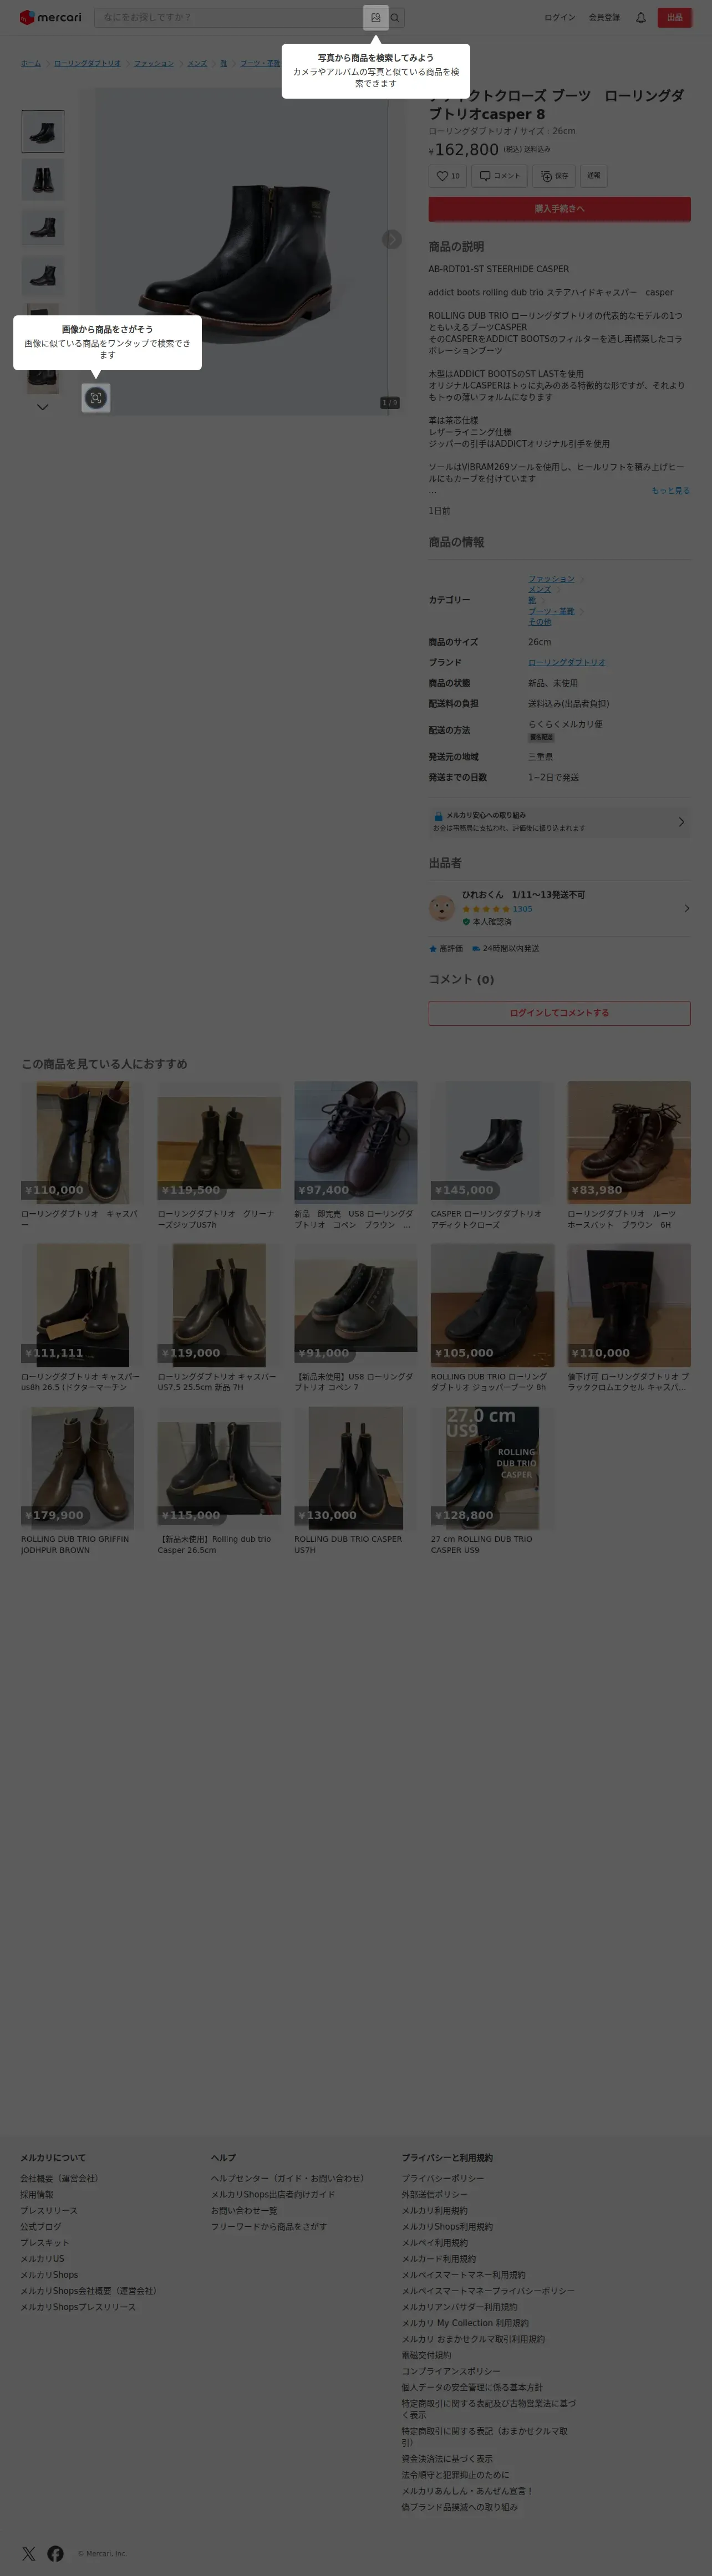Select the first highlighted boot thumbnail in gallery
712x2576 pixels.
(x=43, y=132)
